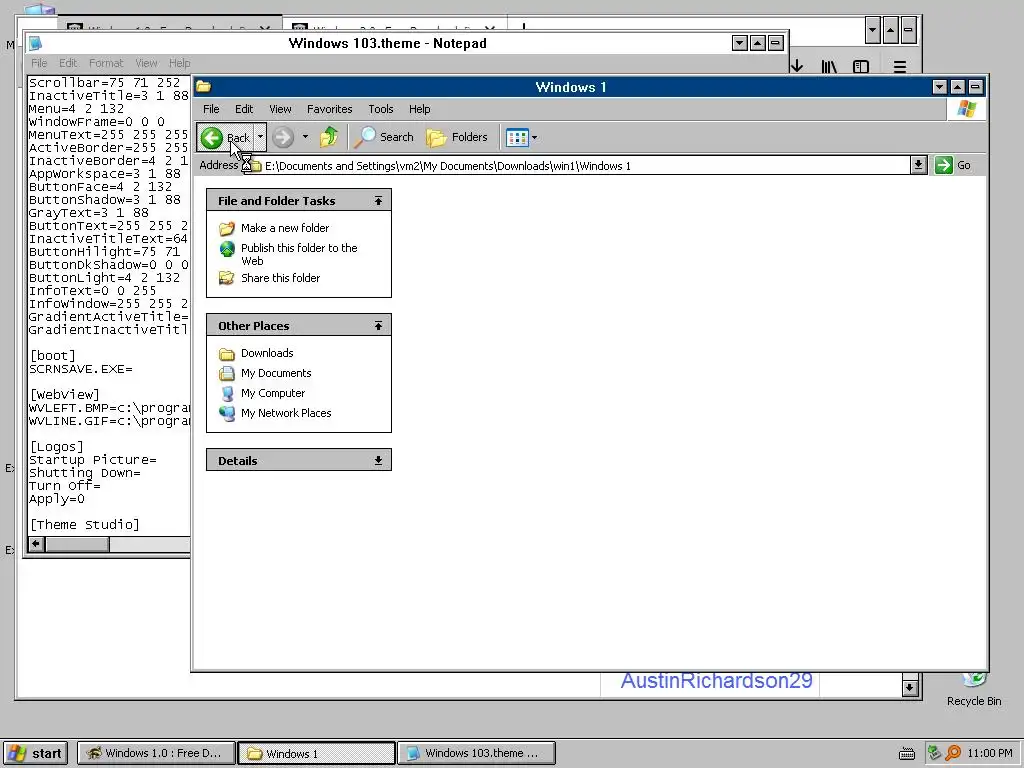The width and height of the screenshot is (1024, 768).
Task: Click the Go button next to address bar
Action: (x=953, y=165)
